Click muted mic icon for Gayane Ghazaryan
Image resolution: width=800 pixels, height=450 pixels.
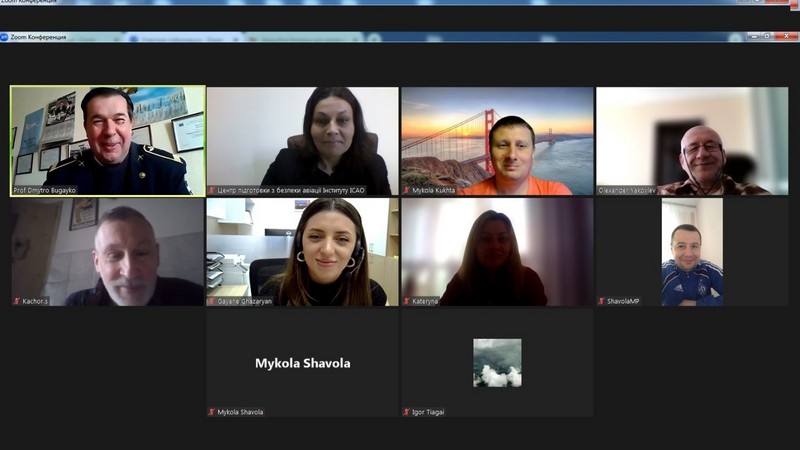click(x=212, y=301)
